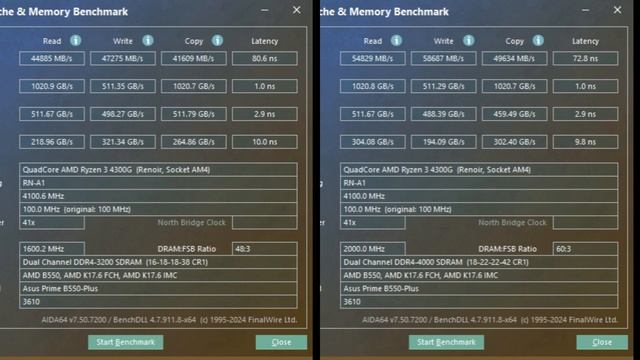This screenshot has height=360, width=640.
Task: Close right window via title bar X
Action: point(618,10)
